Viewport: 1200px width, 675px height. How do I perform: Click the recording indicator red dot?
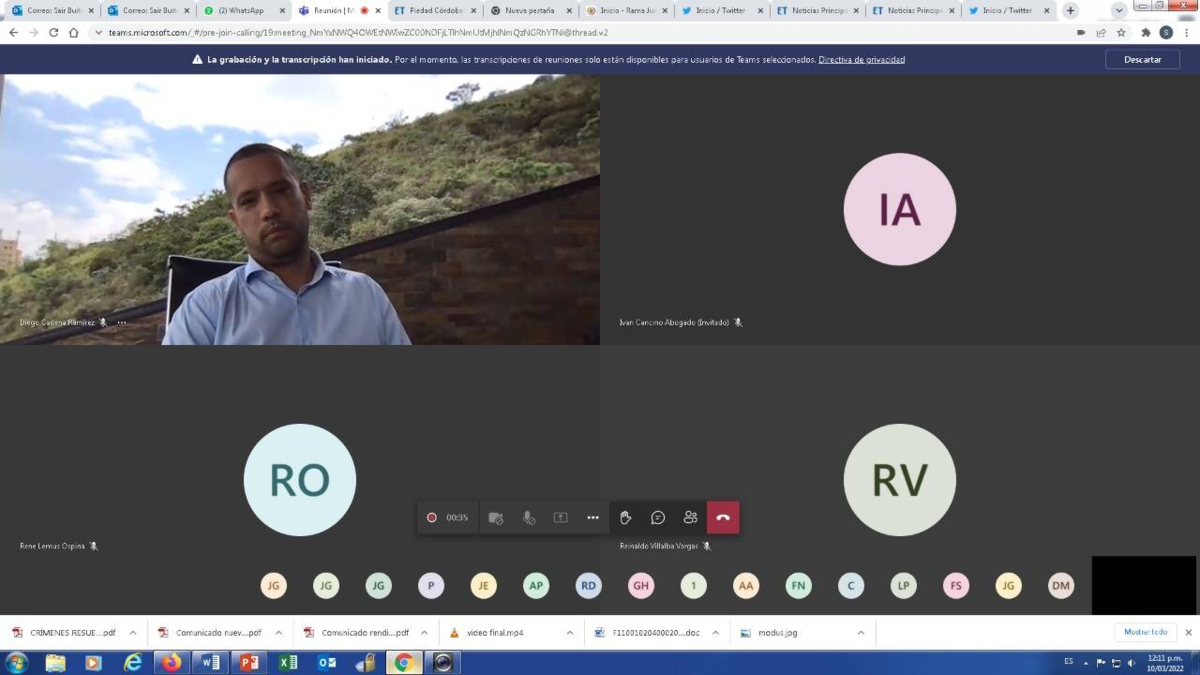pyautogui.click(x=432, y=518)
